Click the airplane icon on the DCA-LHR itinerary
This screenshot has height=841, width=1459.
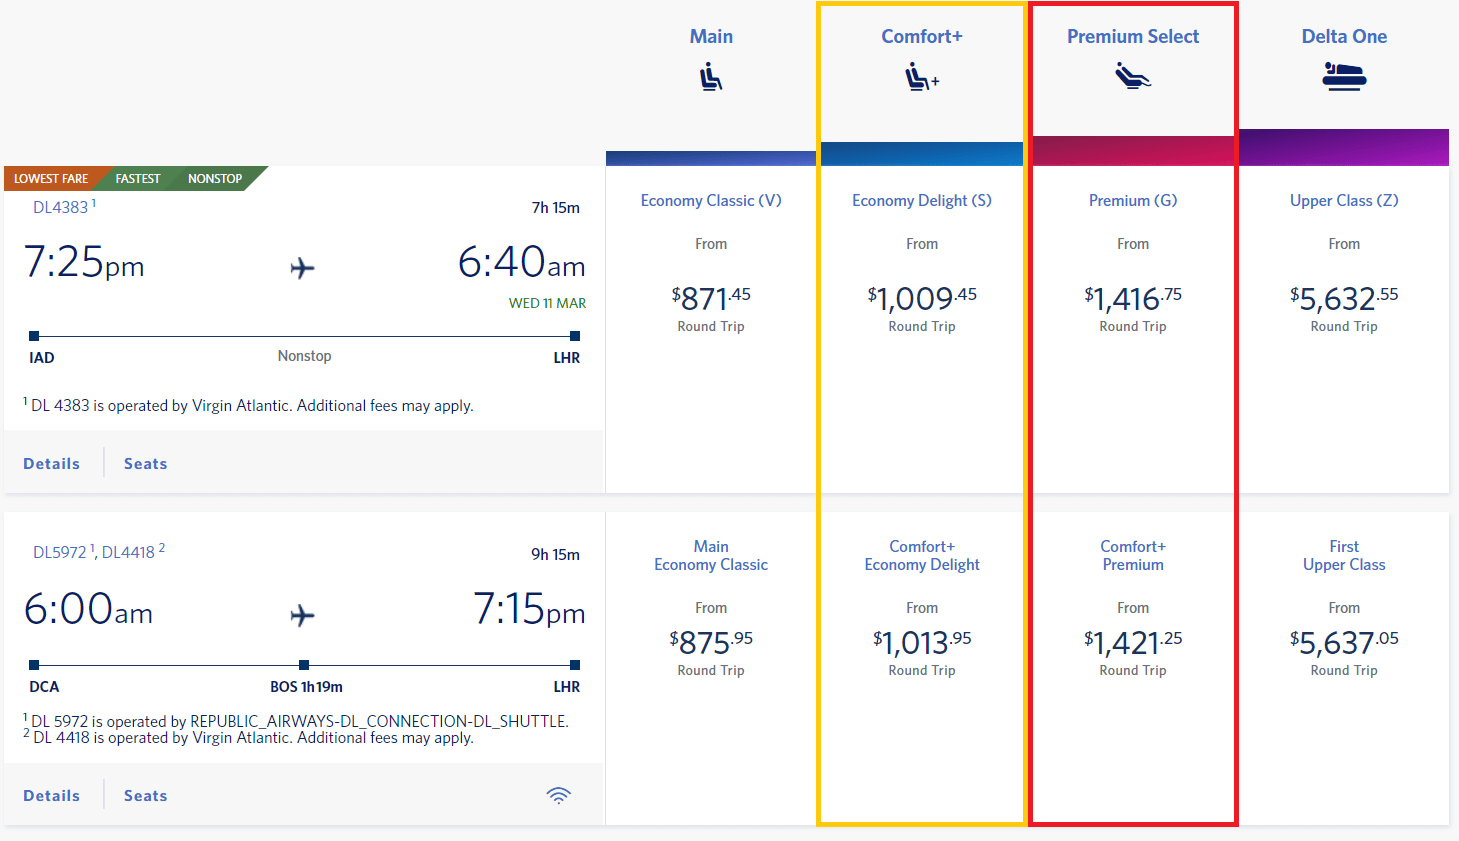(303, 615)
